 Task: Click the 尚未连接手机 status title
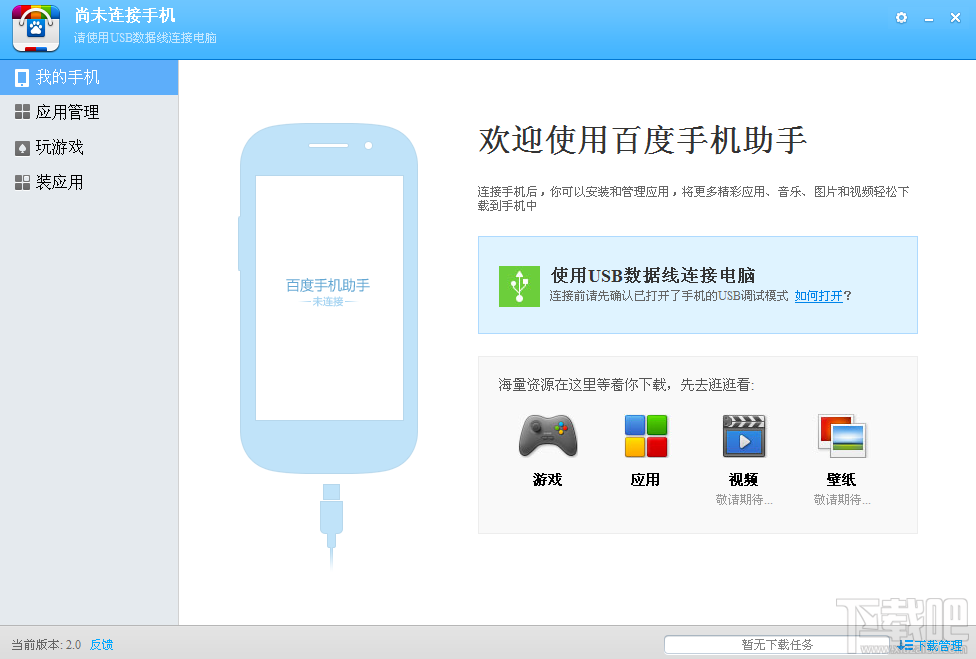[125, 16]
